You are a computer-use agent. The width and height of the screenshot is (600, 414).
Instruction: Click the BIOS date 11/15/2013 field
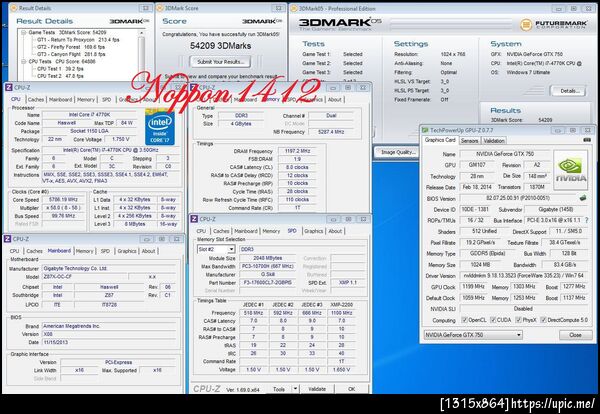click(x=109, y=342)
